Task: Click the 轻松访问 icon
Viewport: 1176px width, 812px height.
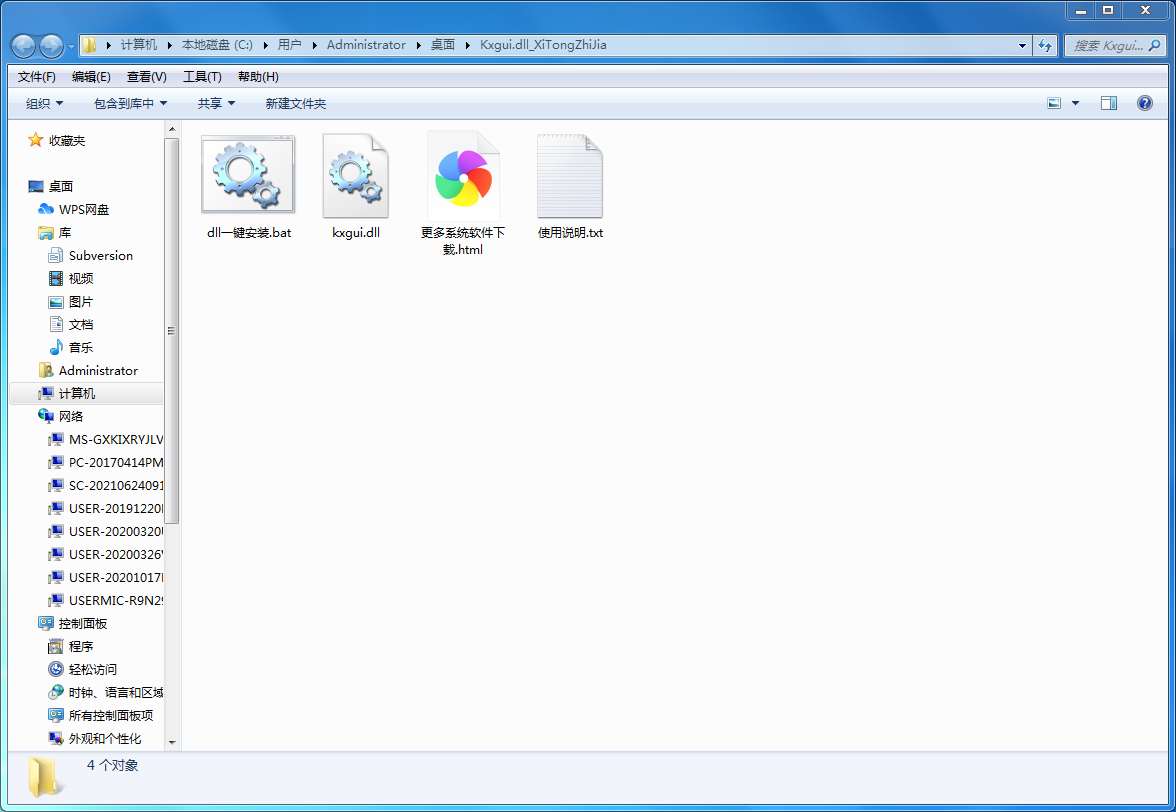Action: point(56,669)
